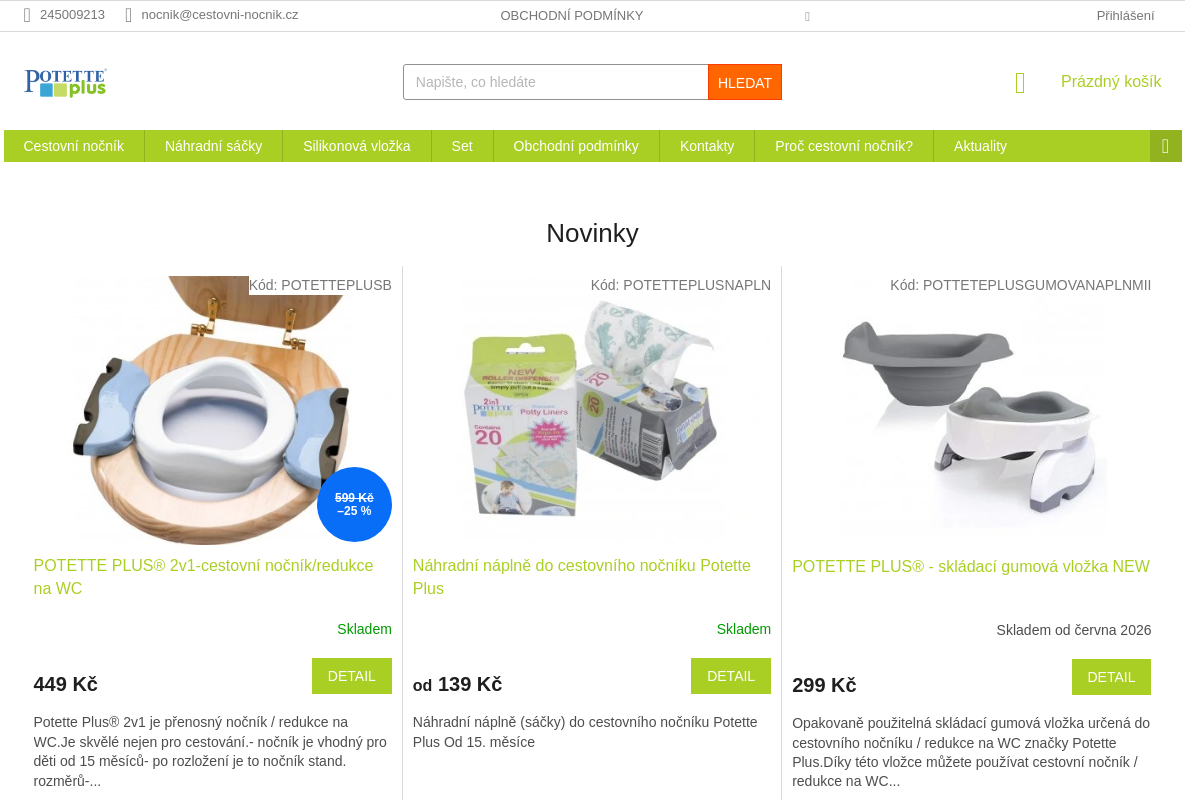Click the Přihlášení login link

coord(1125,15)
